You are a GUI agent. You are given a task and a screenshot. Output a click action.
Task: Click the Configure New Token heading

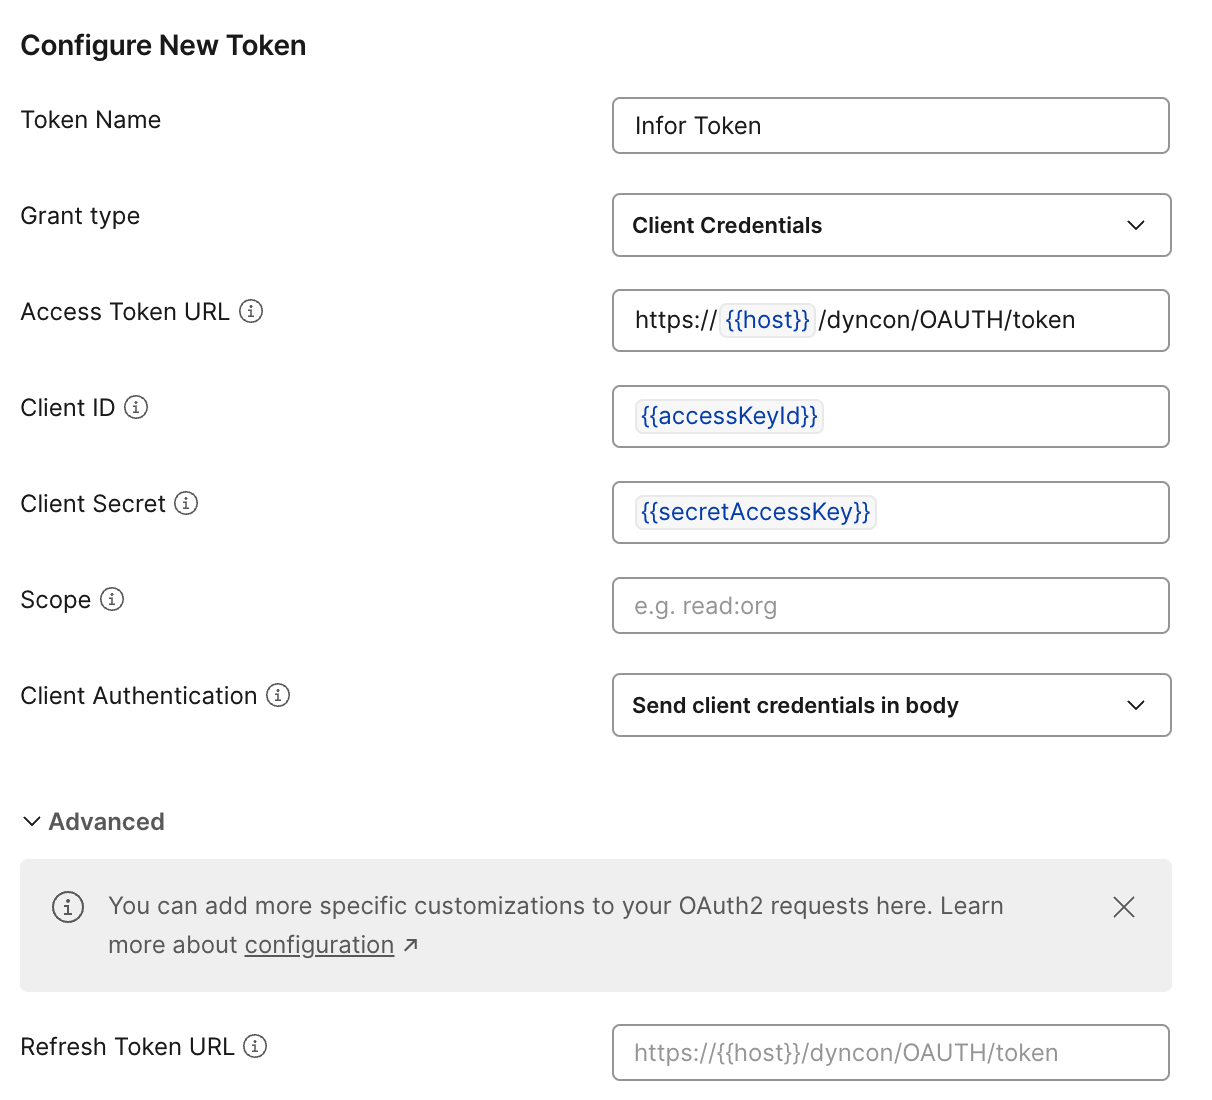coord(163,45)
